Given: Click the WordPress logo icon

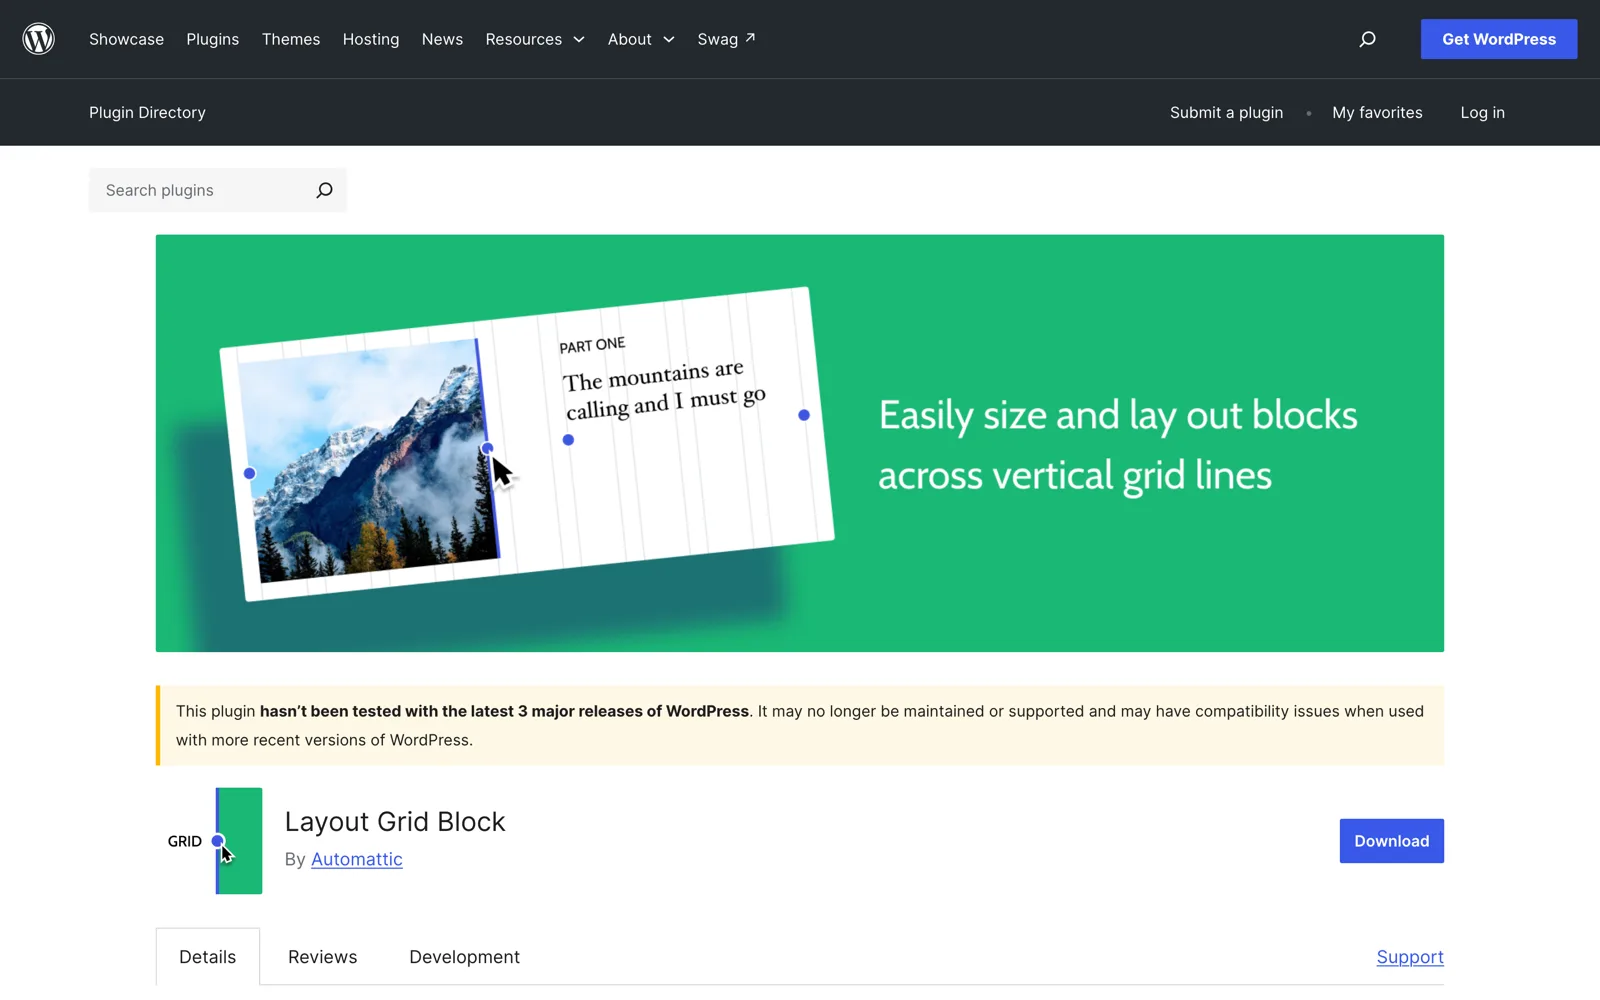Looking at the screenshot, I should (x=39, y=39).
